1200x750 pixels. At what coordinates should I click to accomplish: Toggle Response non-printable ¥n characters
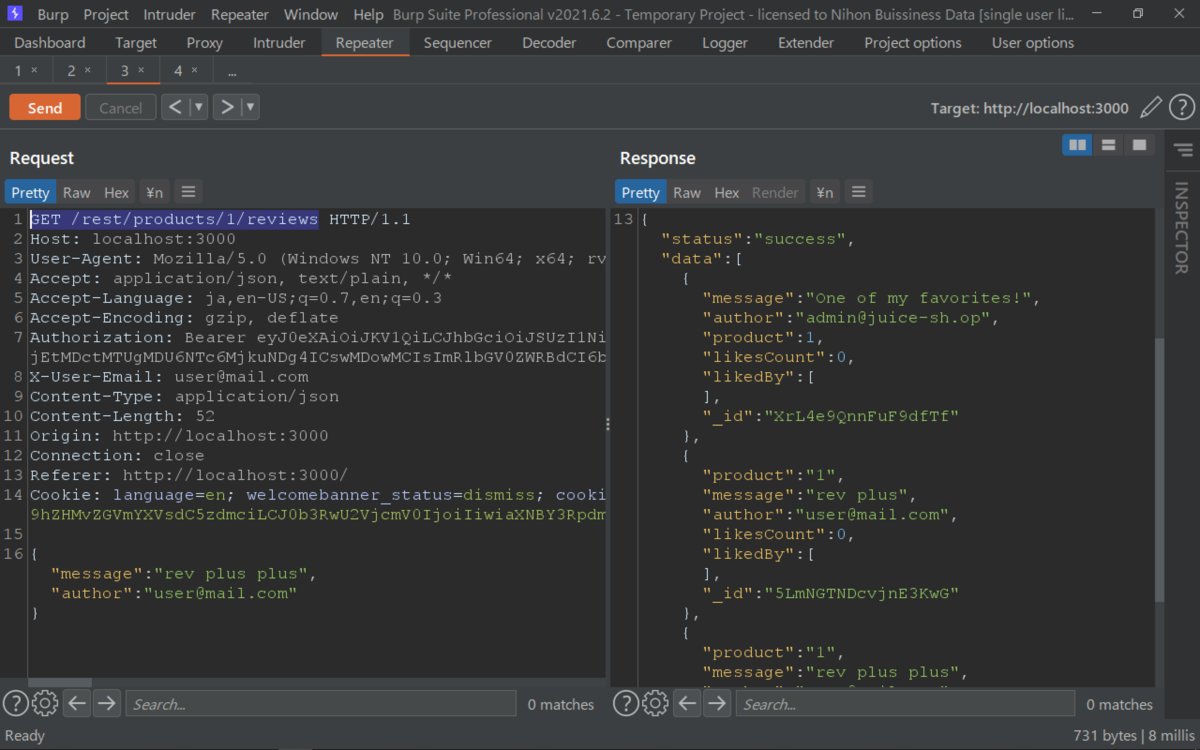825,192
